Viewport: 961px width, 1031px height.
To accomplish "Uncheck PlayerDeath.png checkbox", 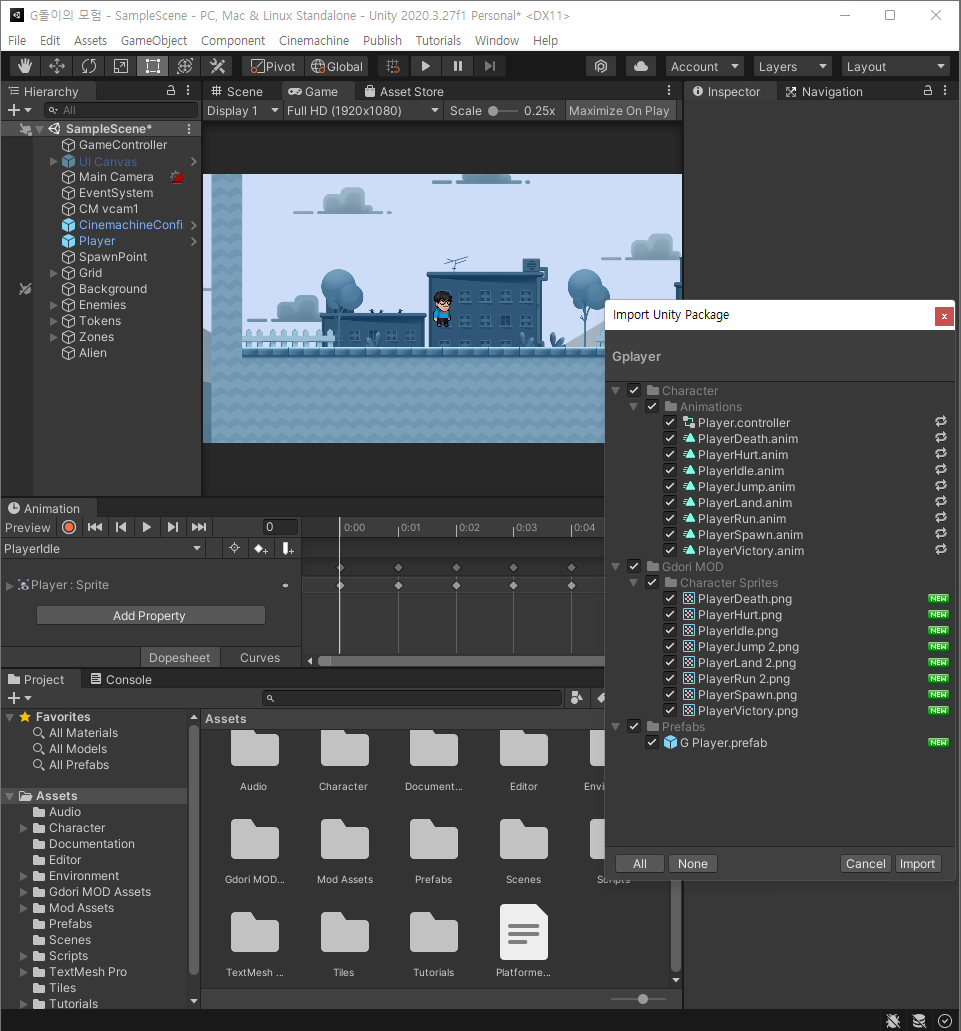I will click(x=670, y=598).
